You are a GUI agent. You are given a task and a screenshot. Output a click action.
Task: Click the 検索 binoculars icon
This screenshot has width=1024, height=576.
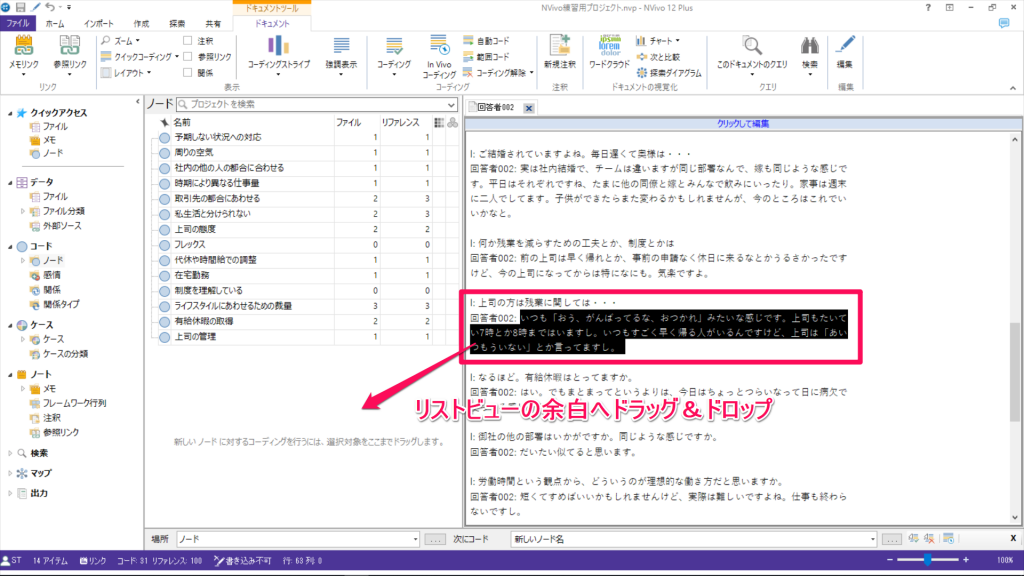coord(808,51)
